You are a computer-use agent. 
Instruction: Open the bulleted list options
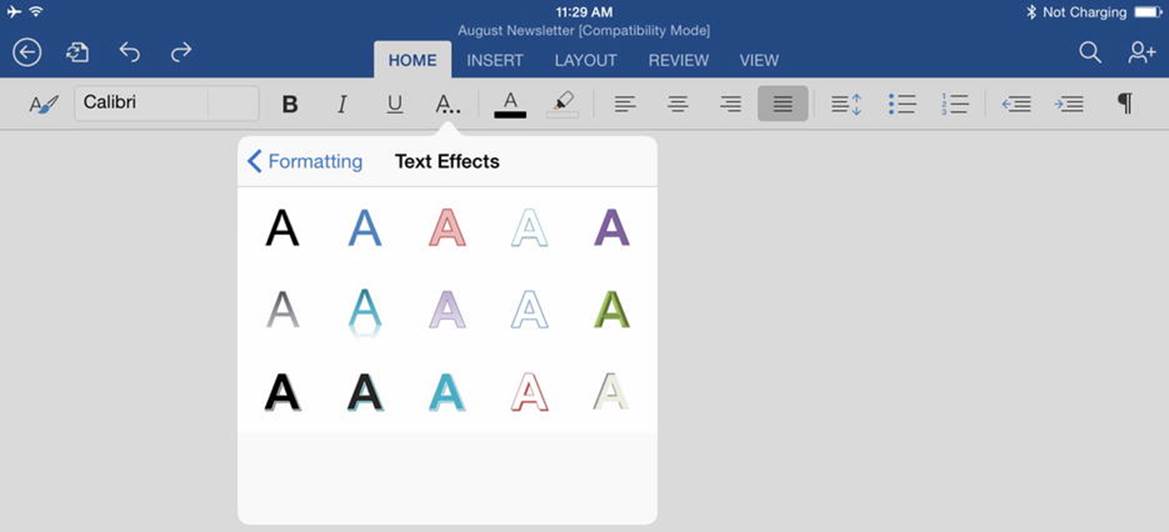[x=902, y=104]
